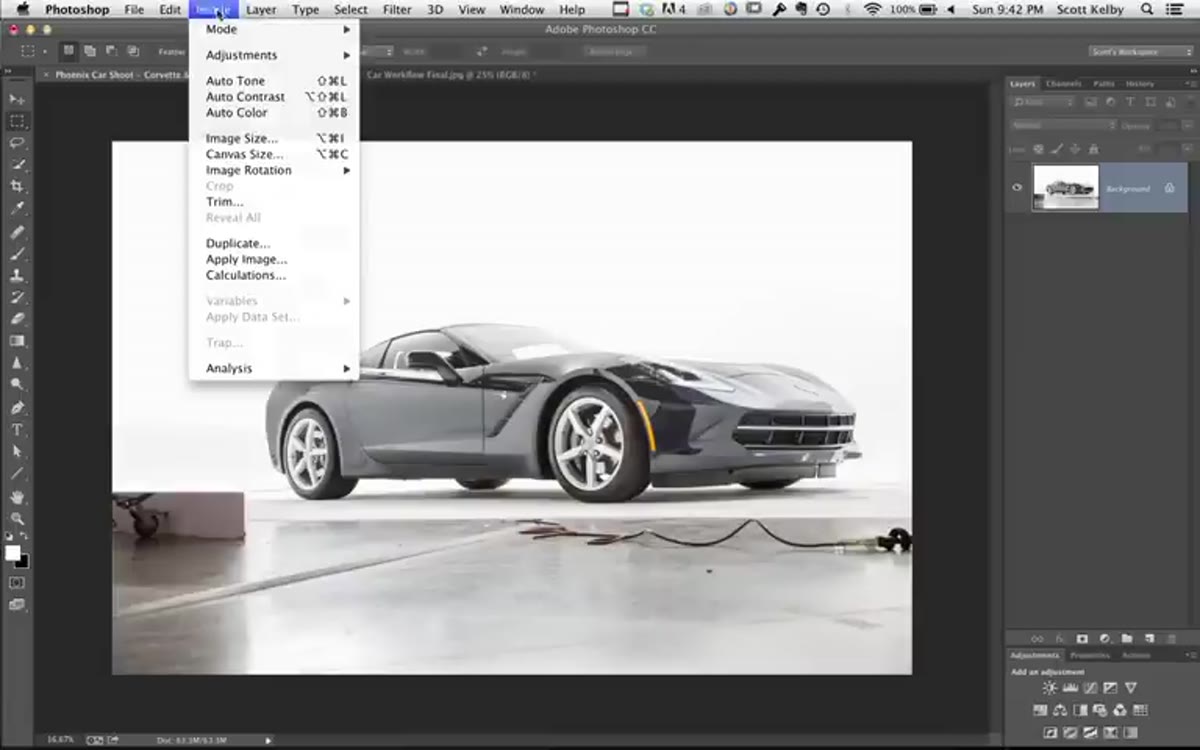Select the Eyedropper tool
The height and width of the screenshot is (750, 1200).
(17, 209)
